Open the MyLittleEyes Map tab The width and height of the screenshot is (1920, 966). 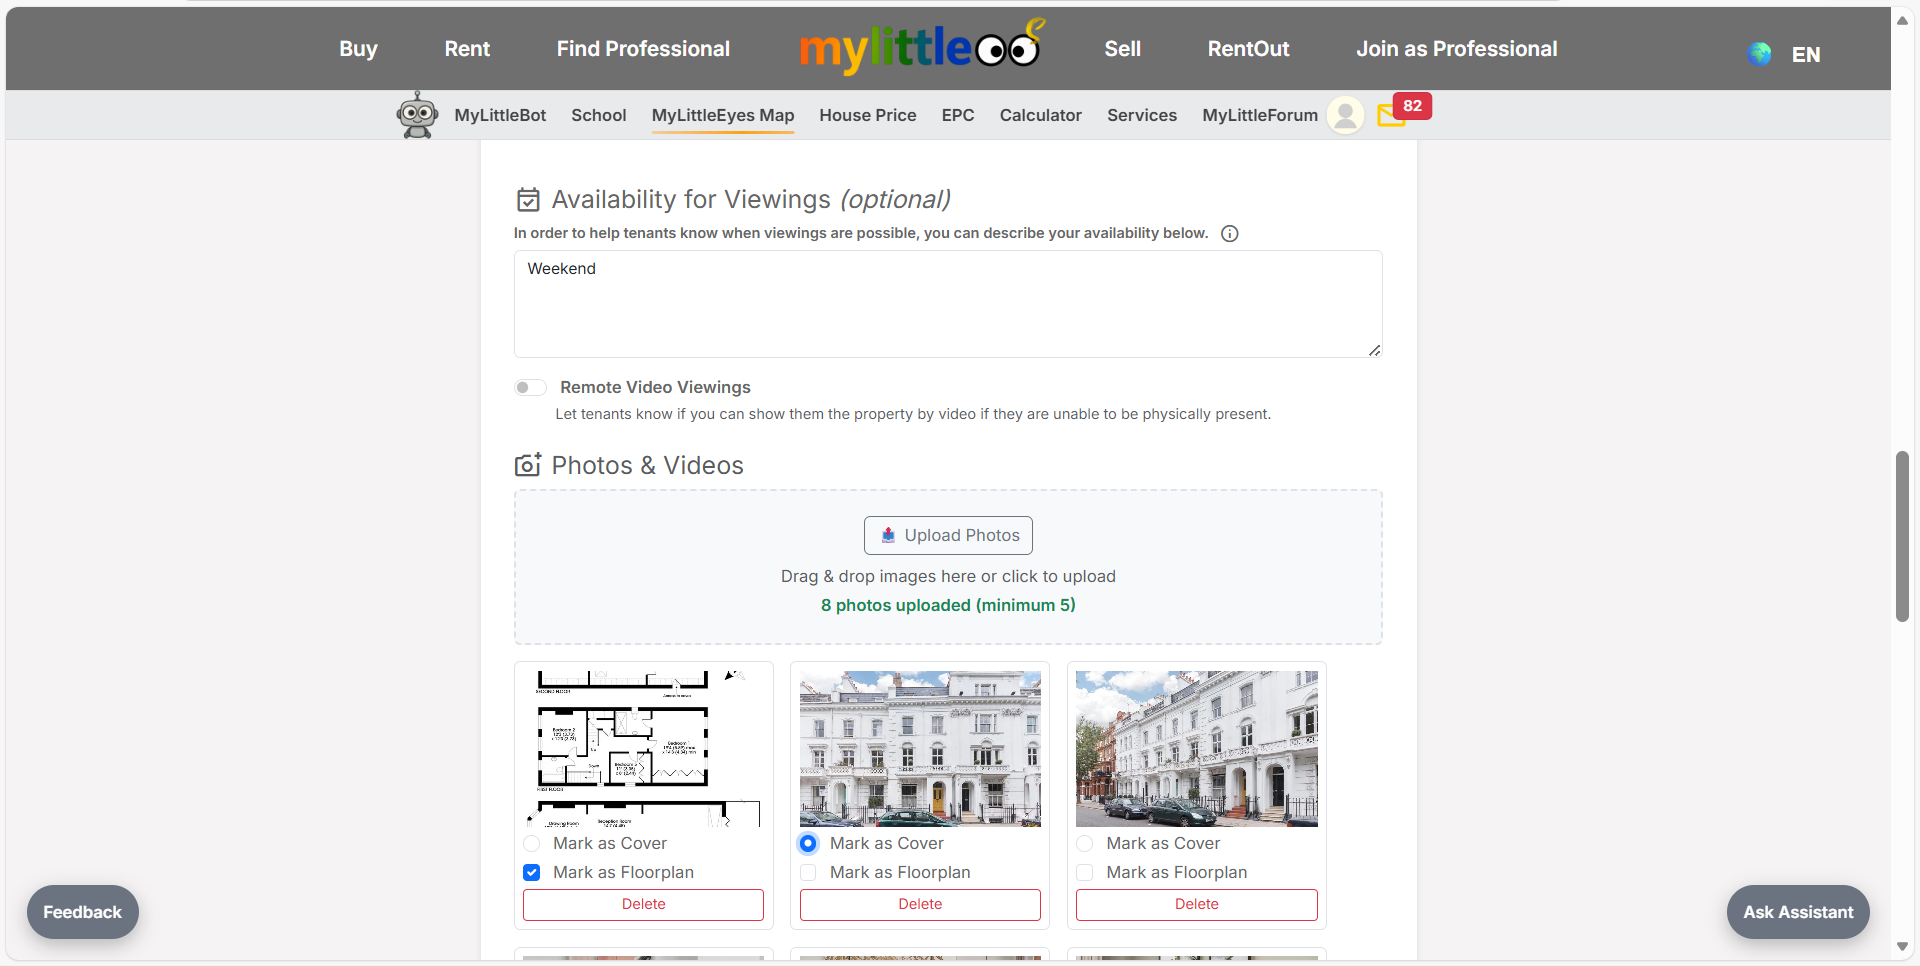(722, 115)
